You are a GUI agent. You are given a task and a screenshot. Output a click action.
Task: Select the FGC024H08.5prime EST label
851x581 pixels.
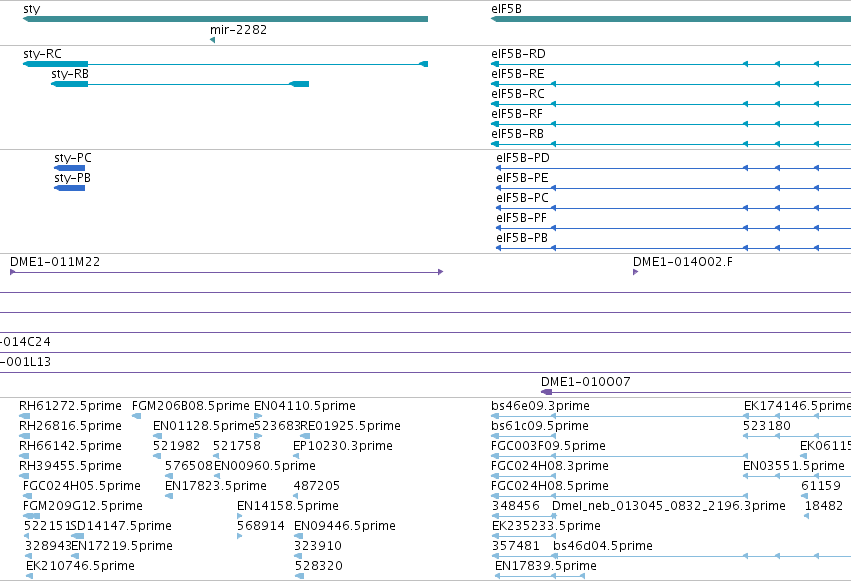point(550,486)
